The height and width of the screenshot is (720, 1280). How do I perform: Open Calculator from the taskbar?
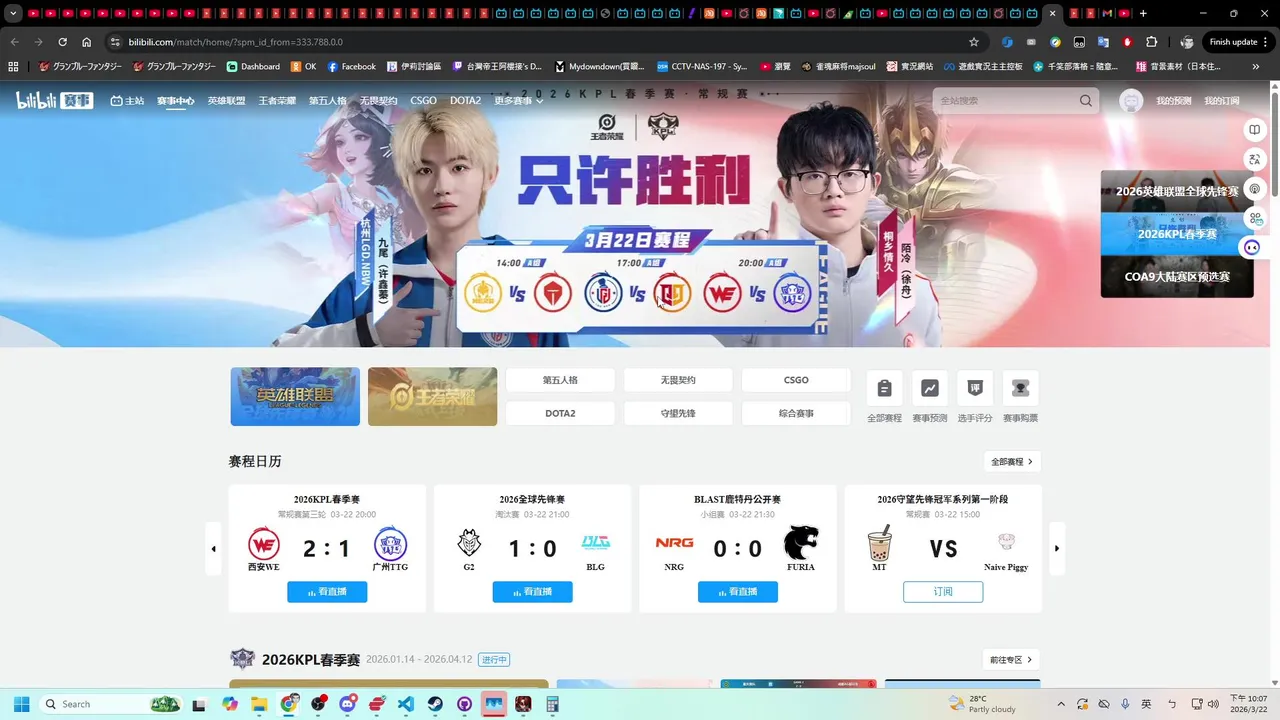click(552, 704)
